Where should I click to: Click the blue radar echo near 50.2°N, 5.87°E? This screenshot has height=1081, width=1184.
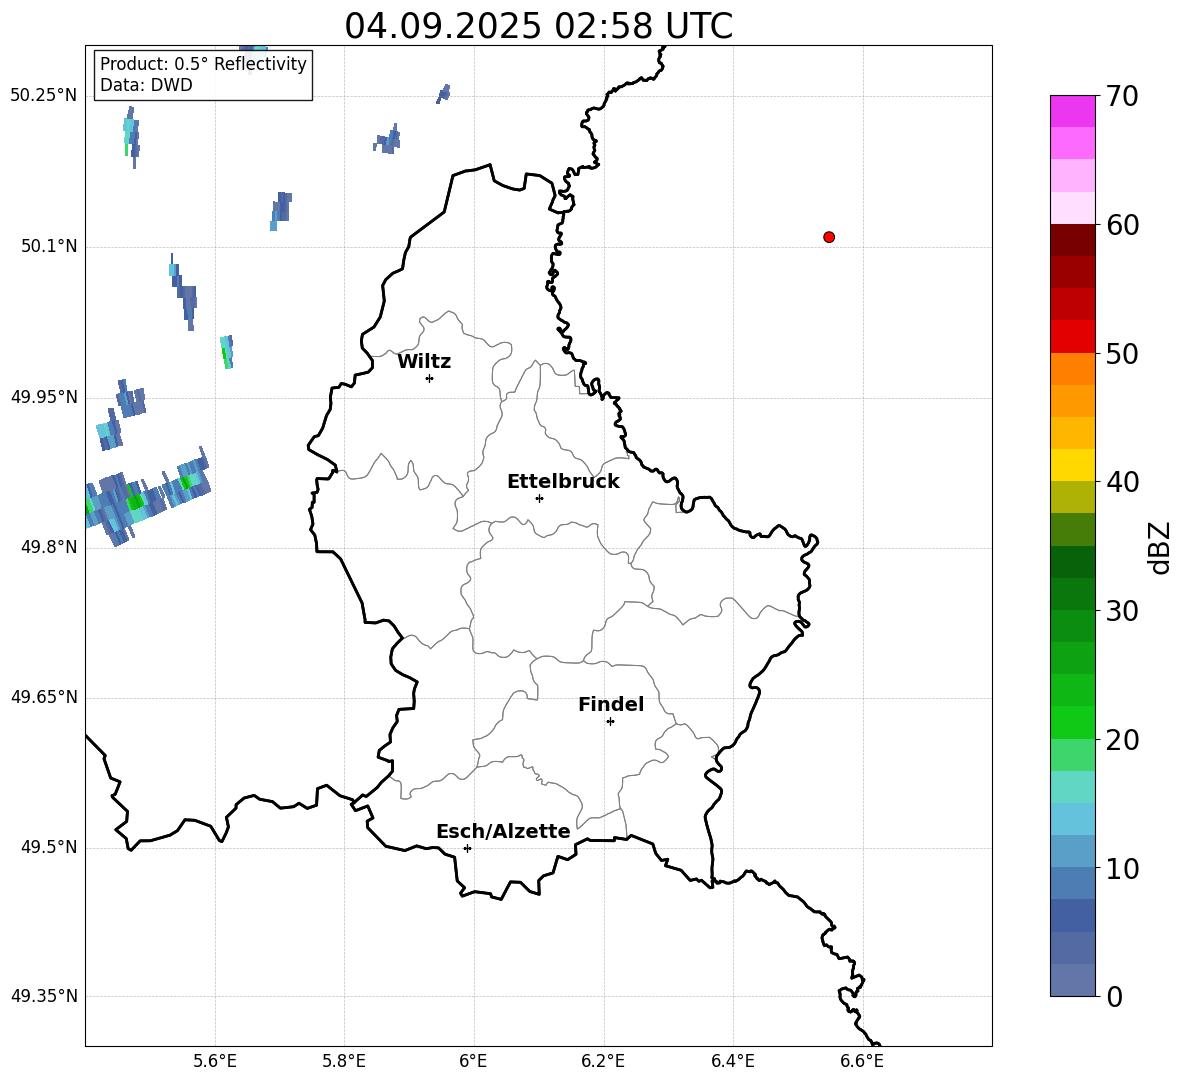[x=387, y=139]
